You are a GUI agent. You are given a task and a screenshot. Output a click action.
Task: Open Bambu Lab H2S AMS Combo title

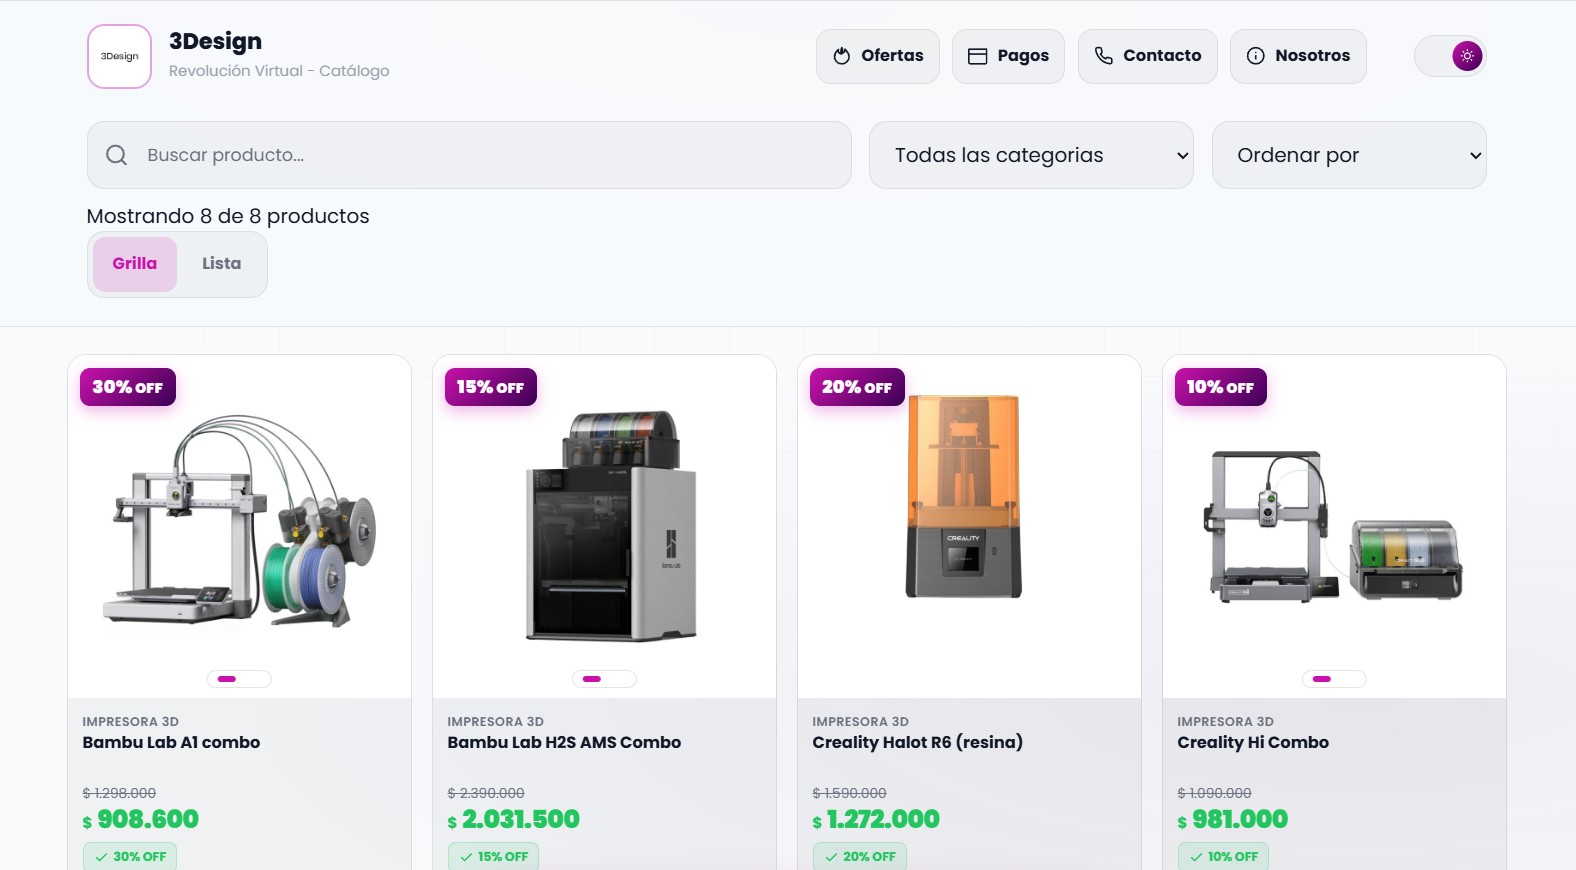(564, 742)
